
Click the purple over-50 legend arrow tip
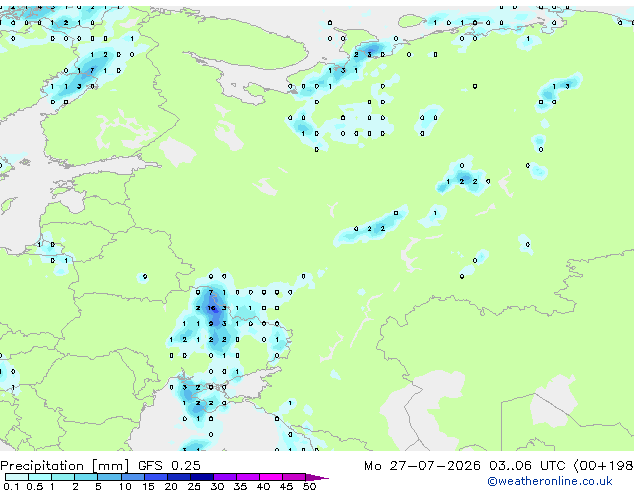(x=316, y=477)
